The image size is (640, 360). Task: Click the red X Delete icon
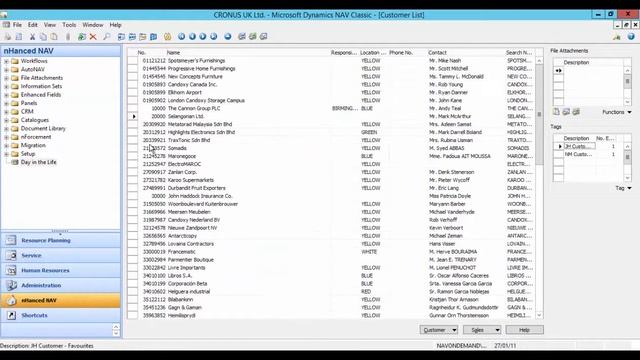tap(93, 37)
